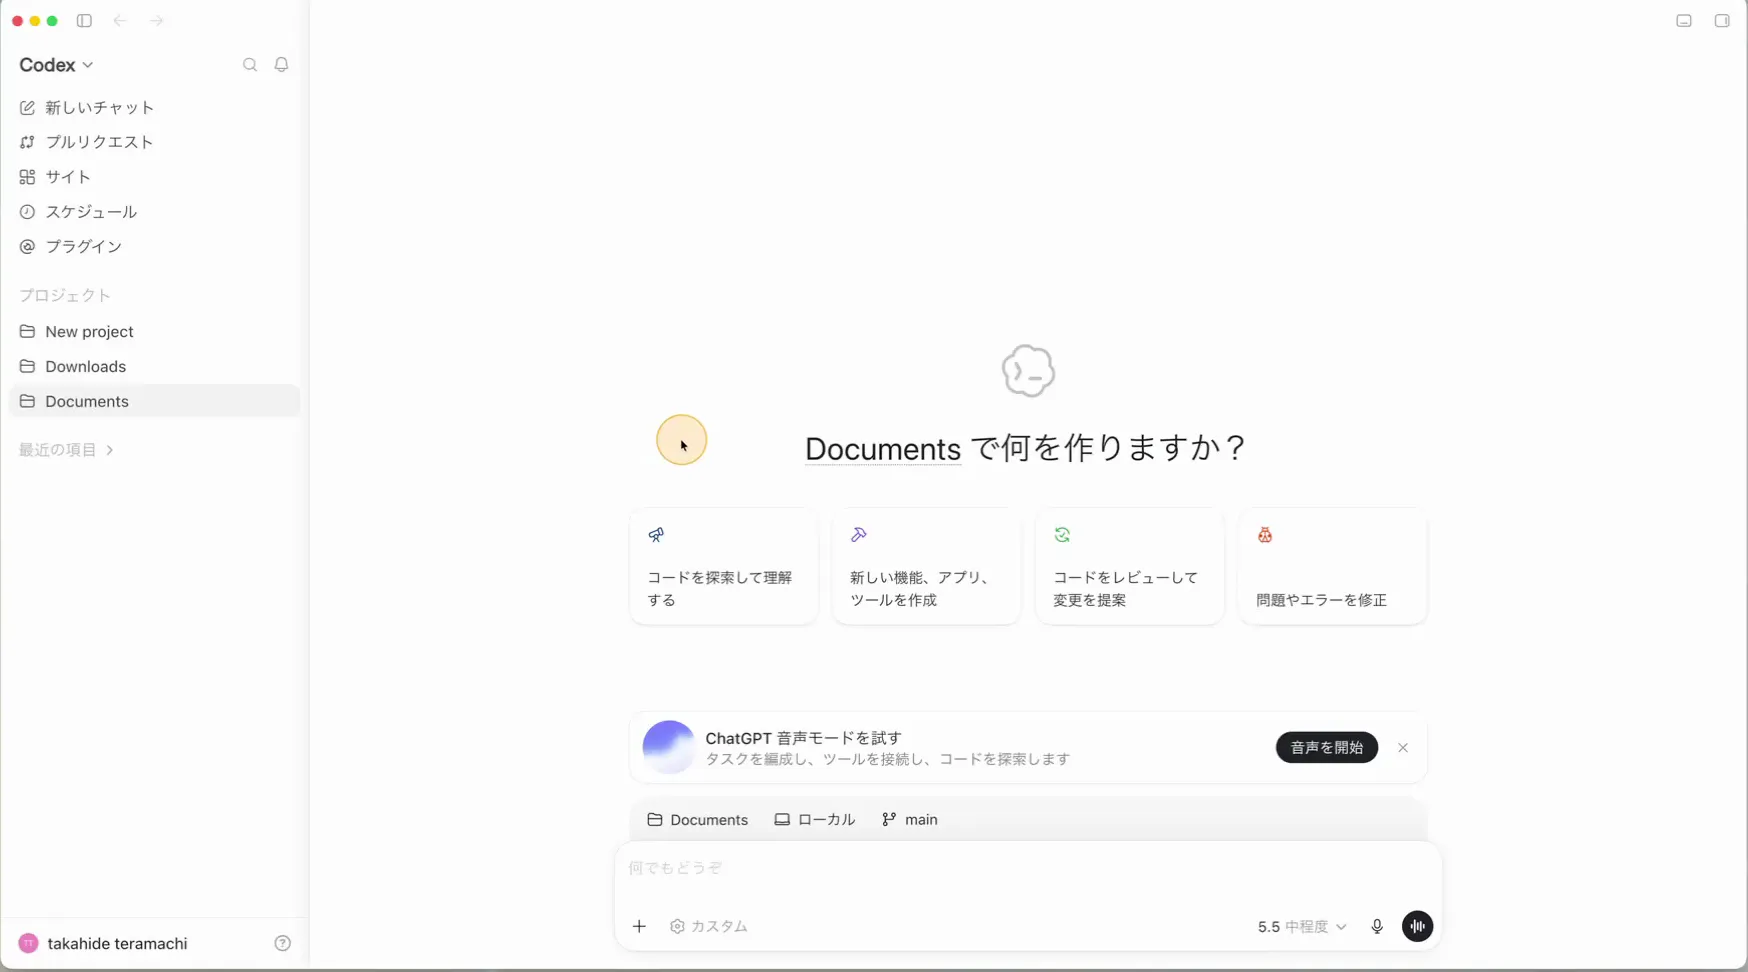Open the help question mark icon
This screenshot has height=972, width=1748.
[x=283, y=944]
